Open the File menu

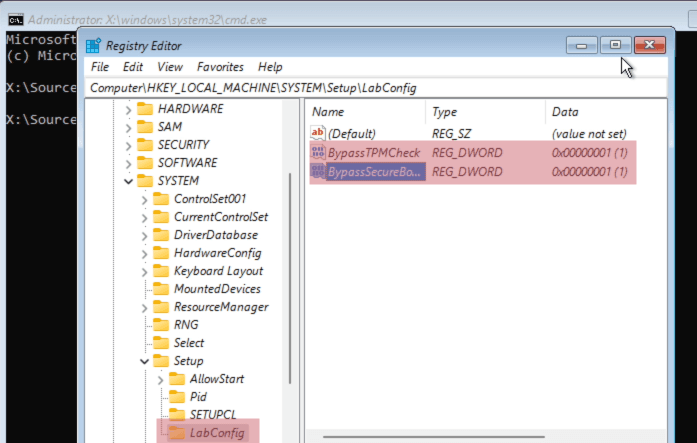tap(100, 67)
